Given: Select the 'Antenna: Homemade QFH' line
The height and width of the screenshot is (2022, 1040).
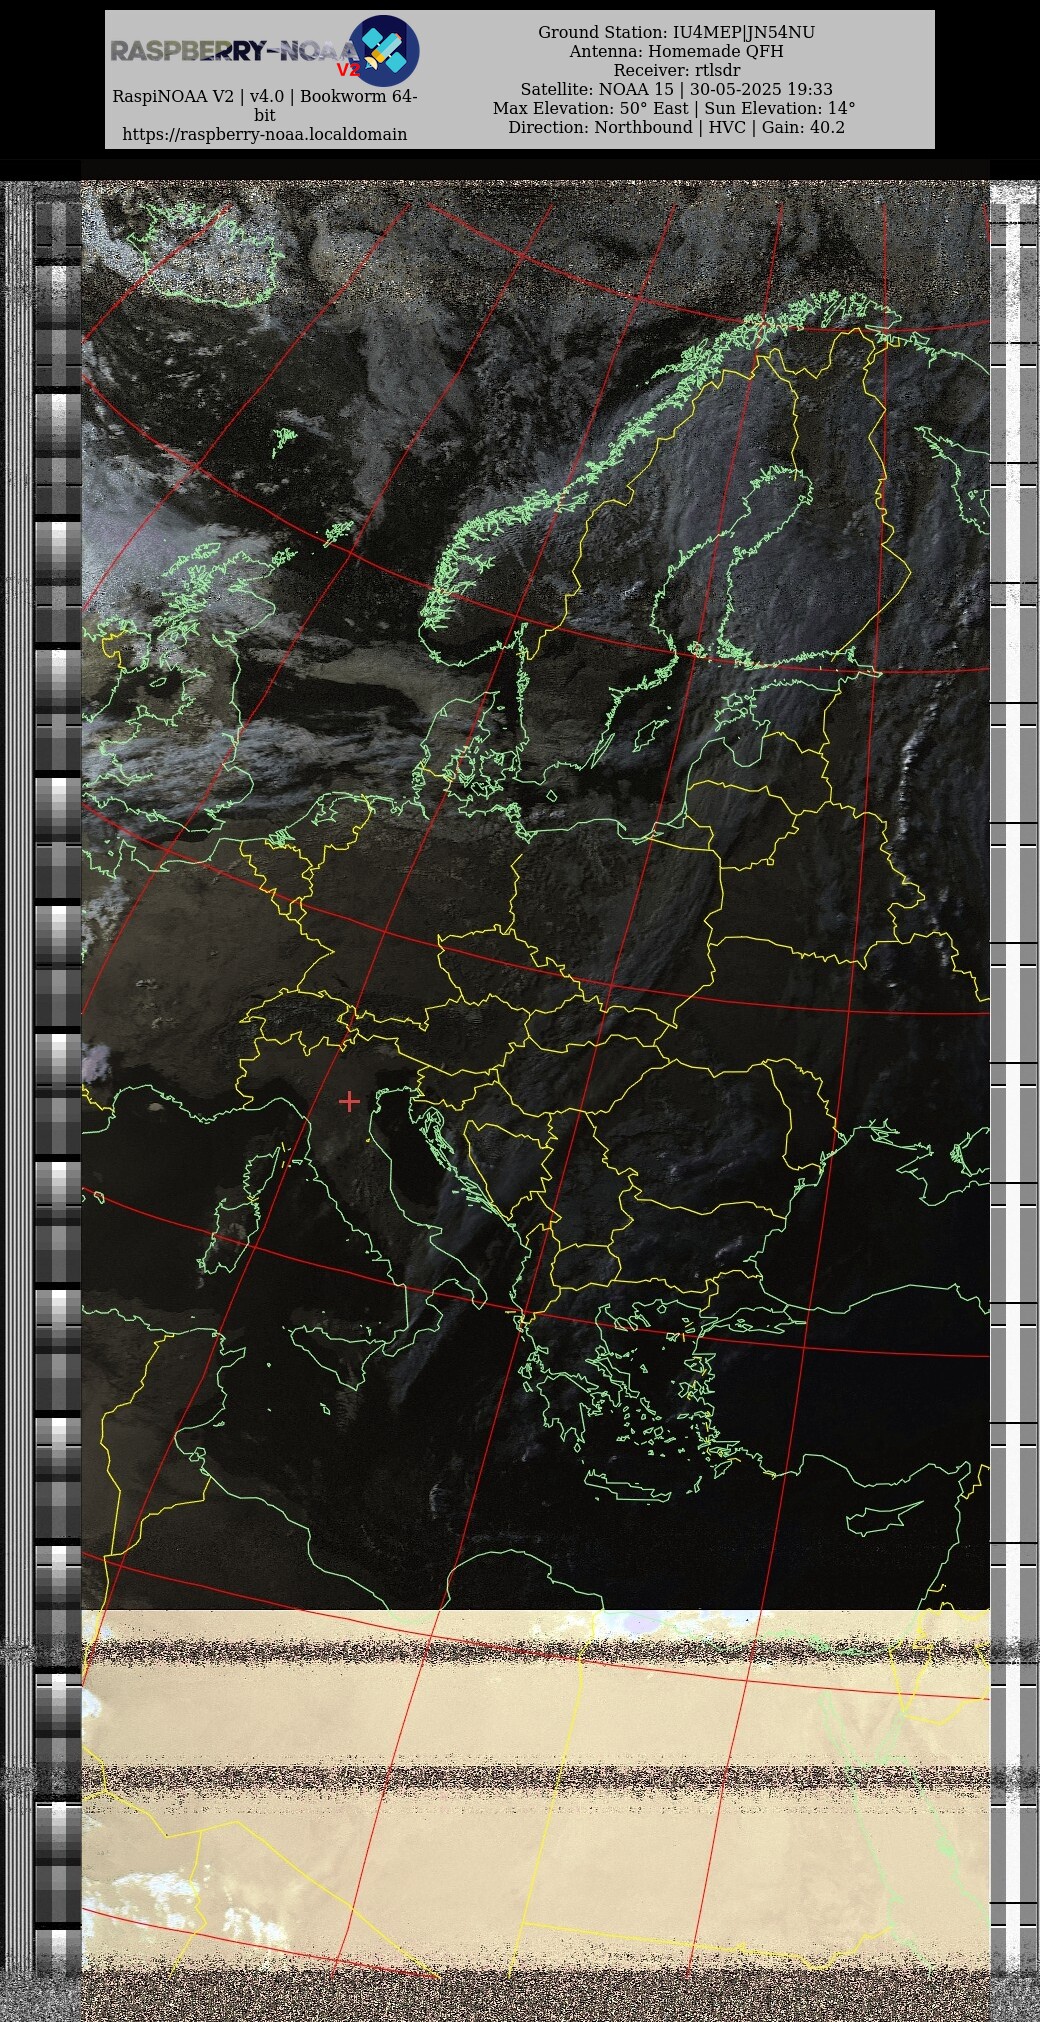Looking at the screenshot, I should [677, 52].
